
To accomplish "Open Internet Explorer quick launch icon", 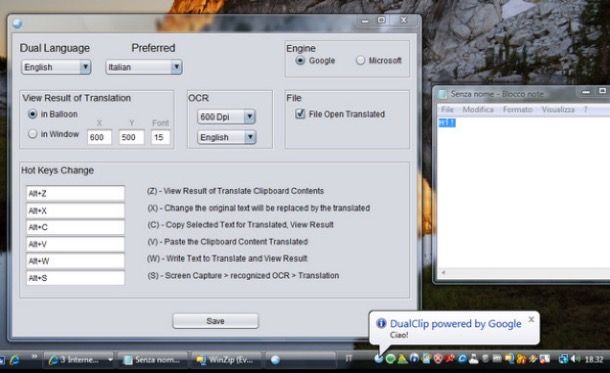I will point(14,360).
